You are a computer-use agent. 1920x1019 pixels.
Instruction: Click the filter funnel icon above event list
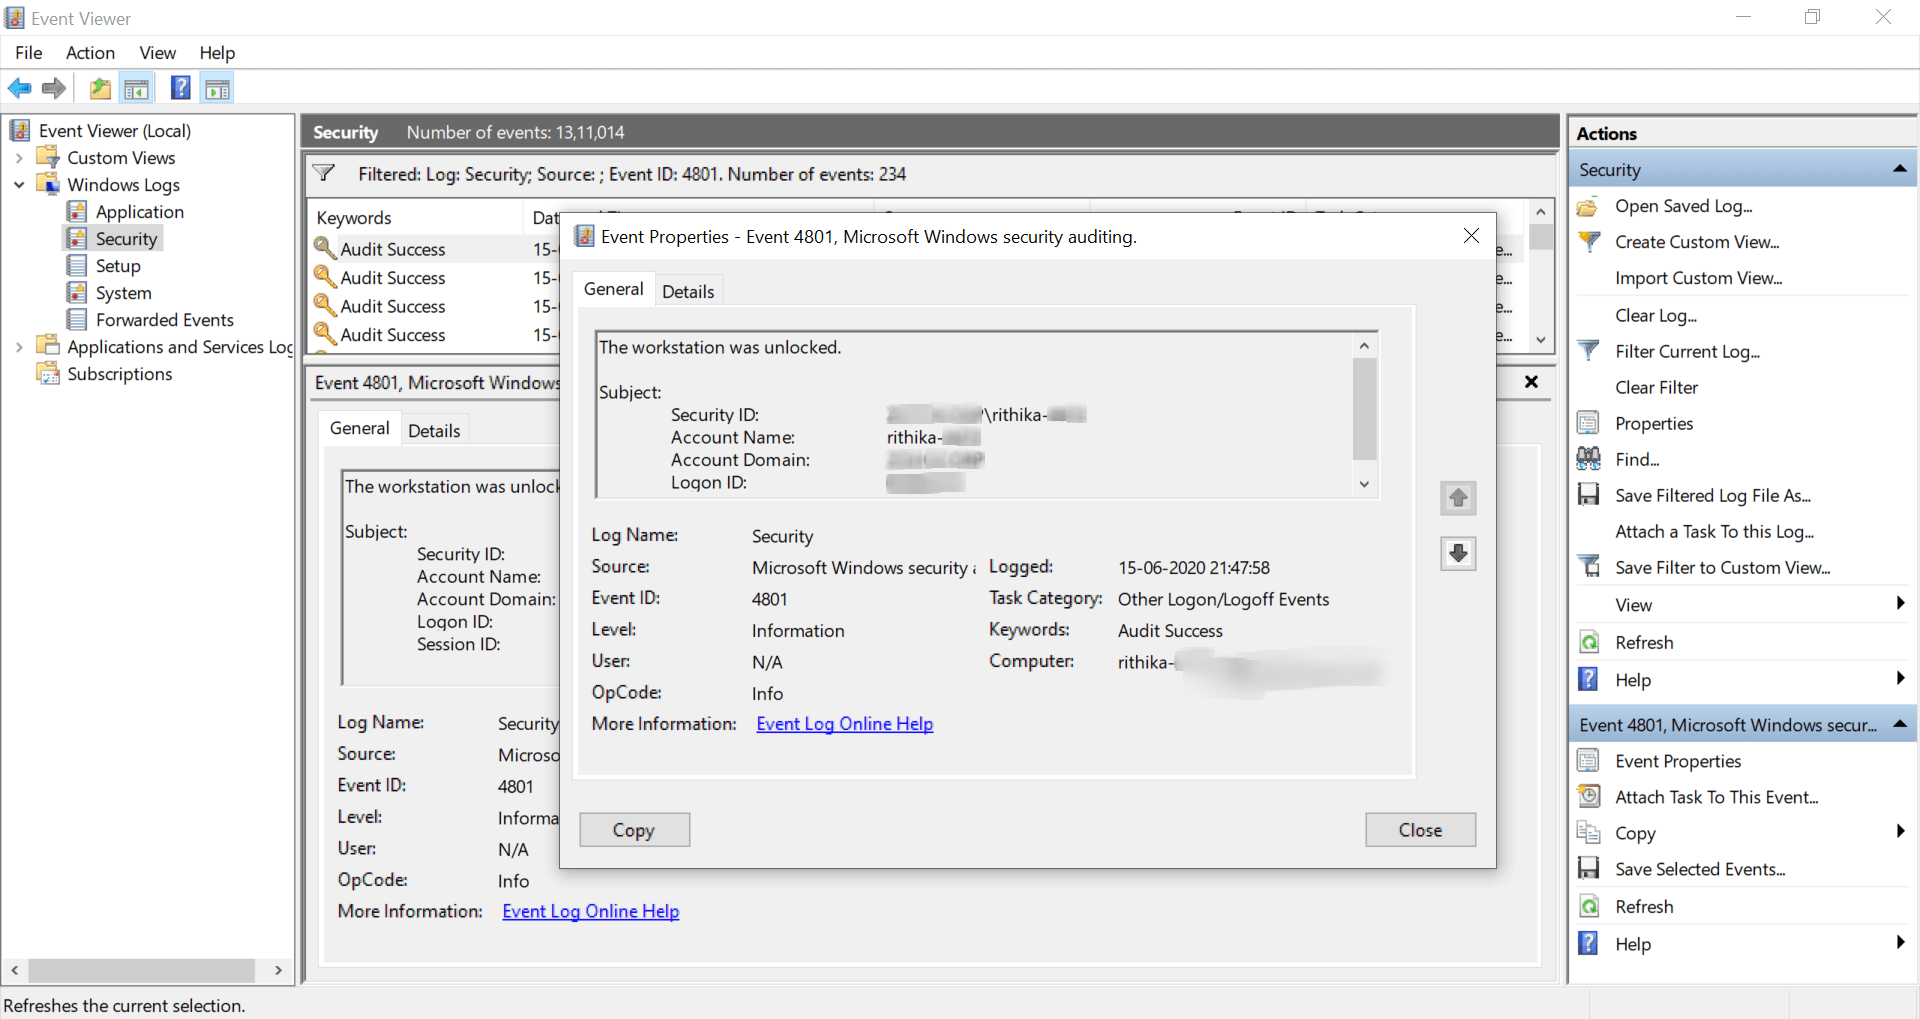tap(324, 173)
